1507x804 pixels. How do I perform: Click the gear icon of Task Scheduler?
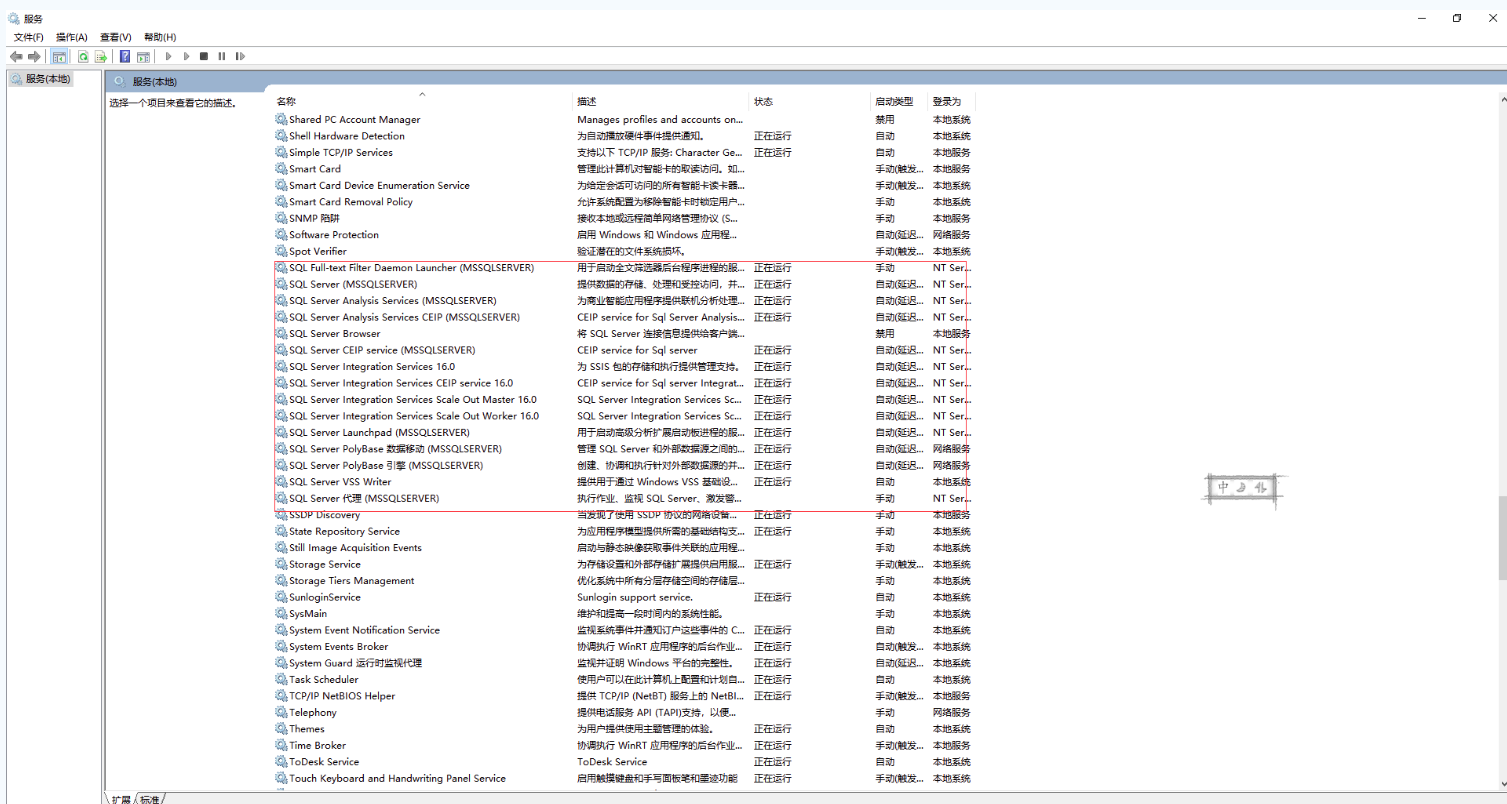pyautogui.click(x=281, y=680)
